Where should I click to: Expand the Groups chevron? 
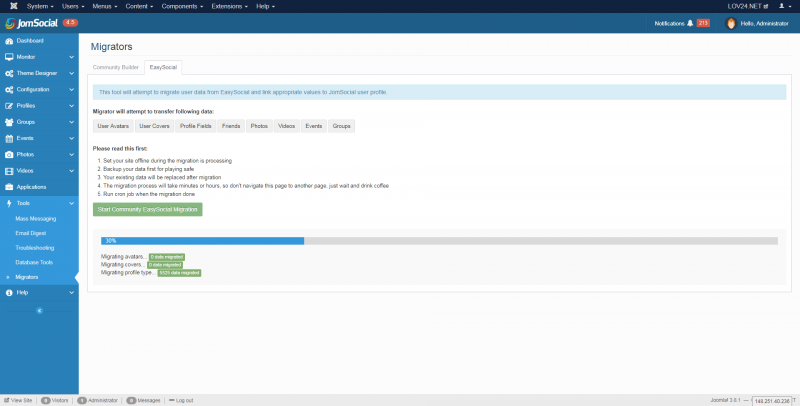[71, 122]
